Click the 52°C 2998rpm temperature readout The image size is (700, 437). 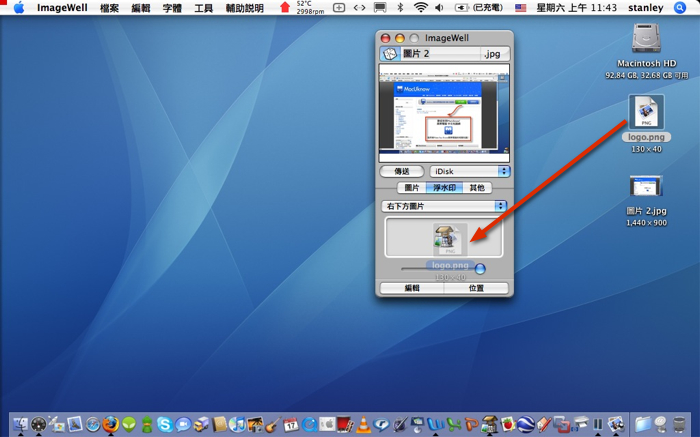click(x=310, y=8)
